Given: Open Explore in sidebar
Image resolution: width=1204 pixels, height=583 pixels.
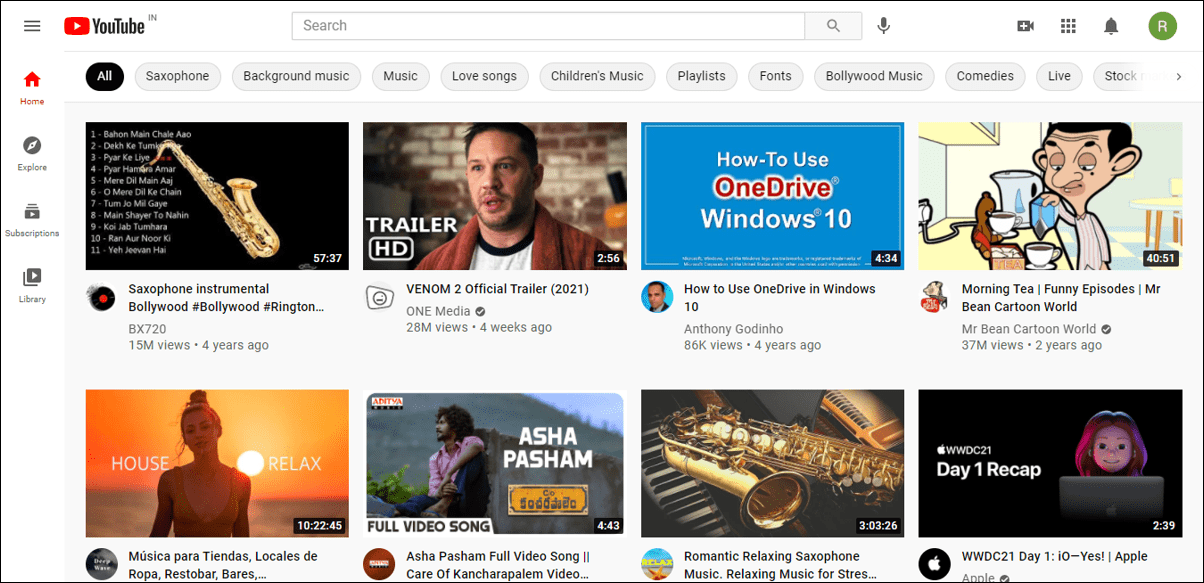Looking at the screenshot, I should click(x=32, y=154).
